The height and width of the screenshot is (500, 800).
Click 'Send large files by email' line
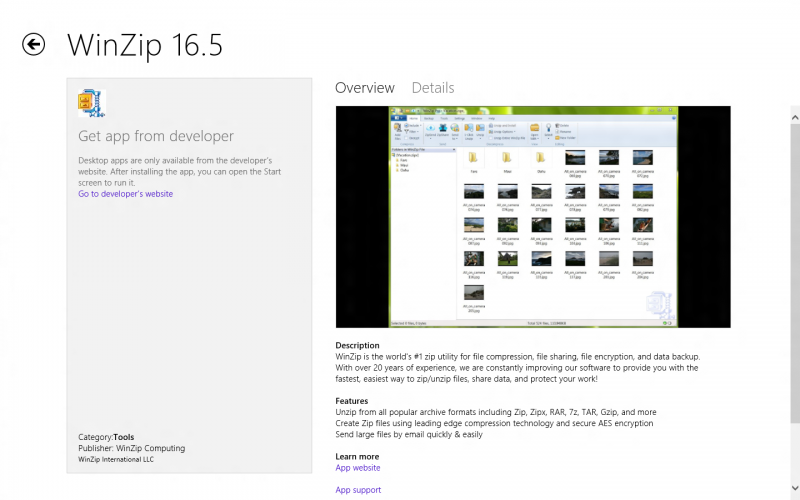click(409, 435)
